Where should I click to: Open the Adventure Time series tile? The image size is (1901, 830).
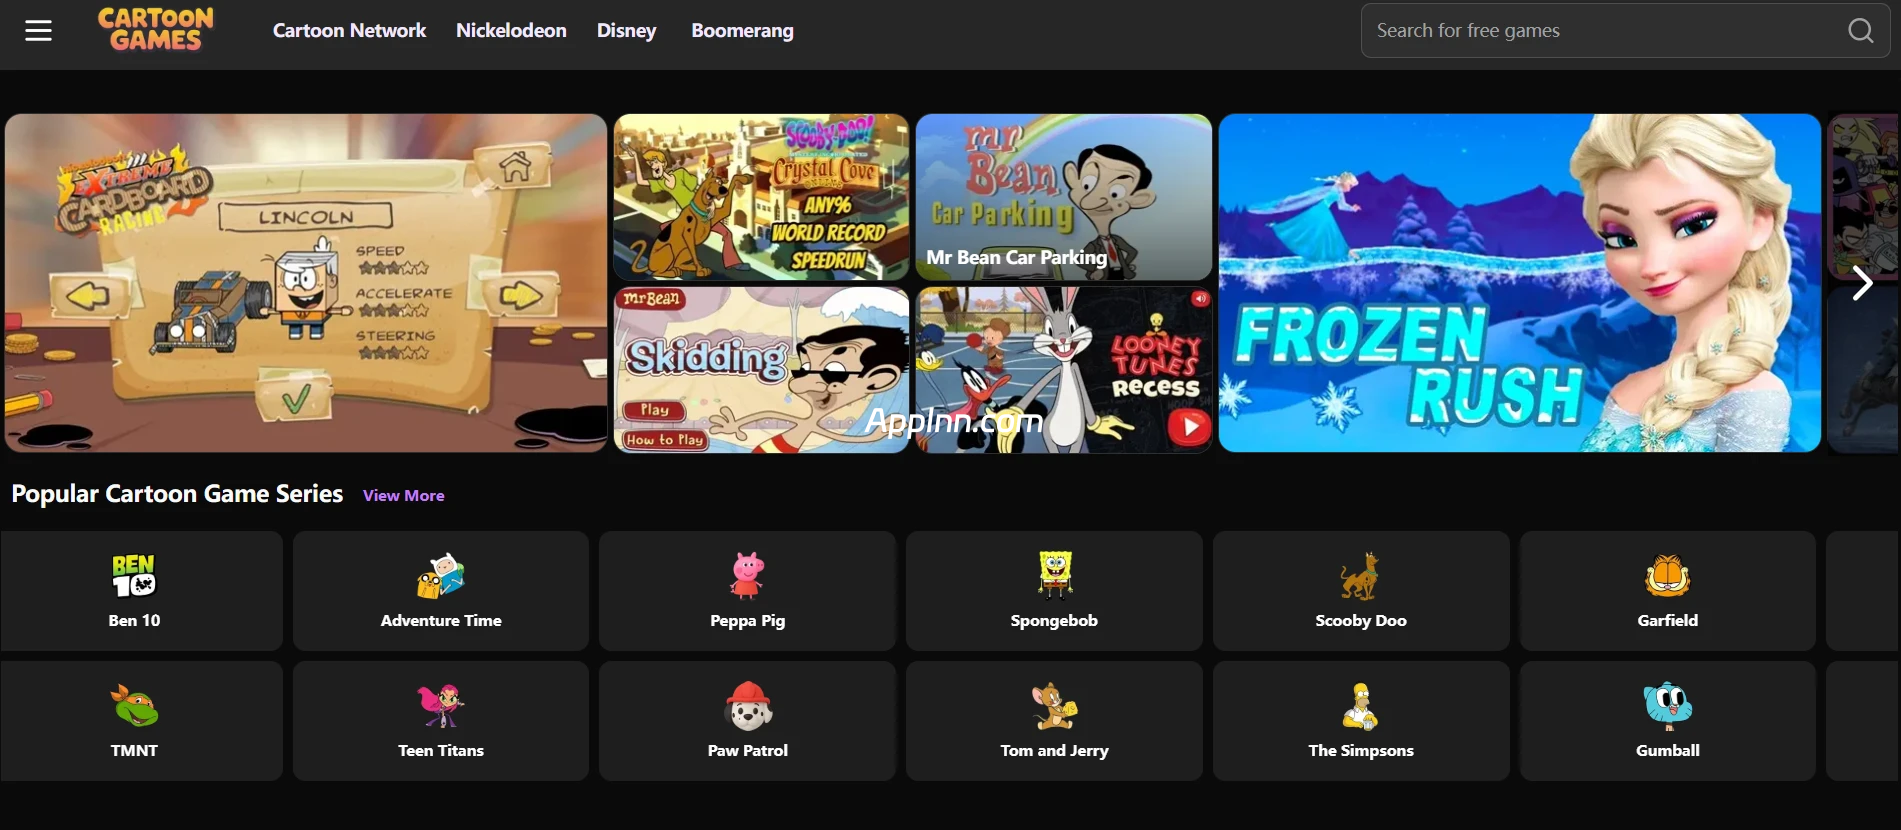441,591
